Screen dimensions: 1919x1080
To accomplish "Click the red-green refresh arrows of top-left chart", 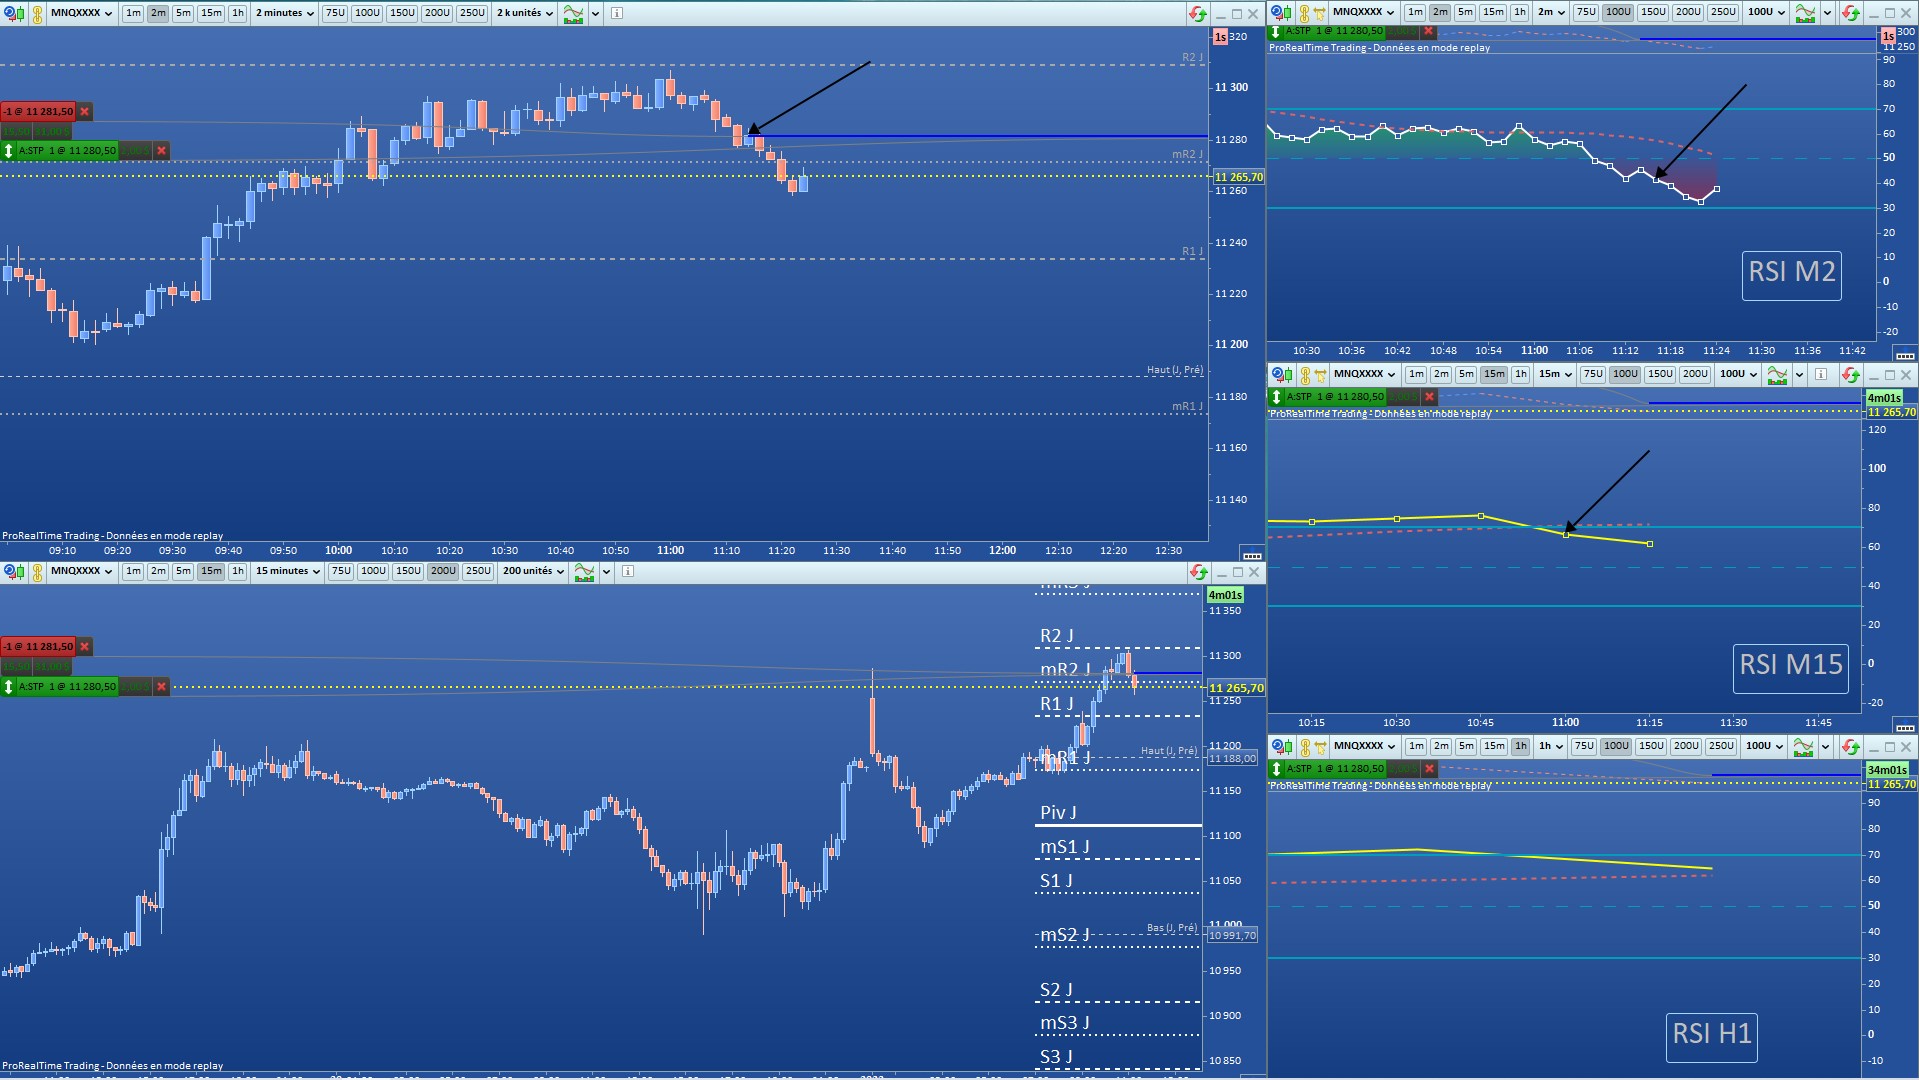I will pos(1197,14).
